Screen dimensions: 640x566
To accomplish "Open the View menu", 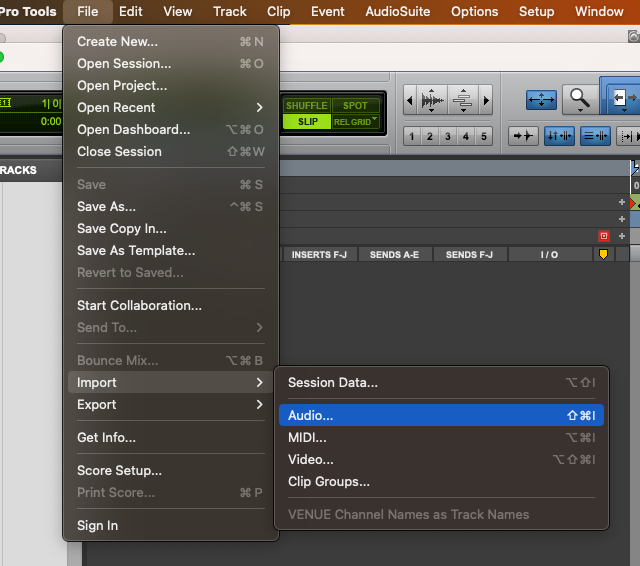I will coord(178,11).
